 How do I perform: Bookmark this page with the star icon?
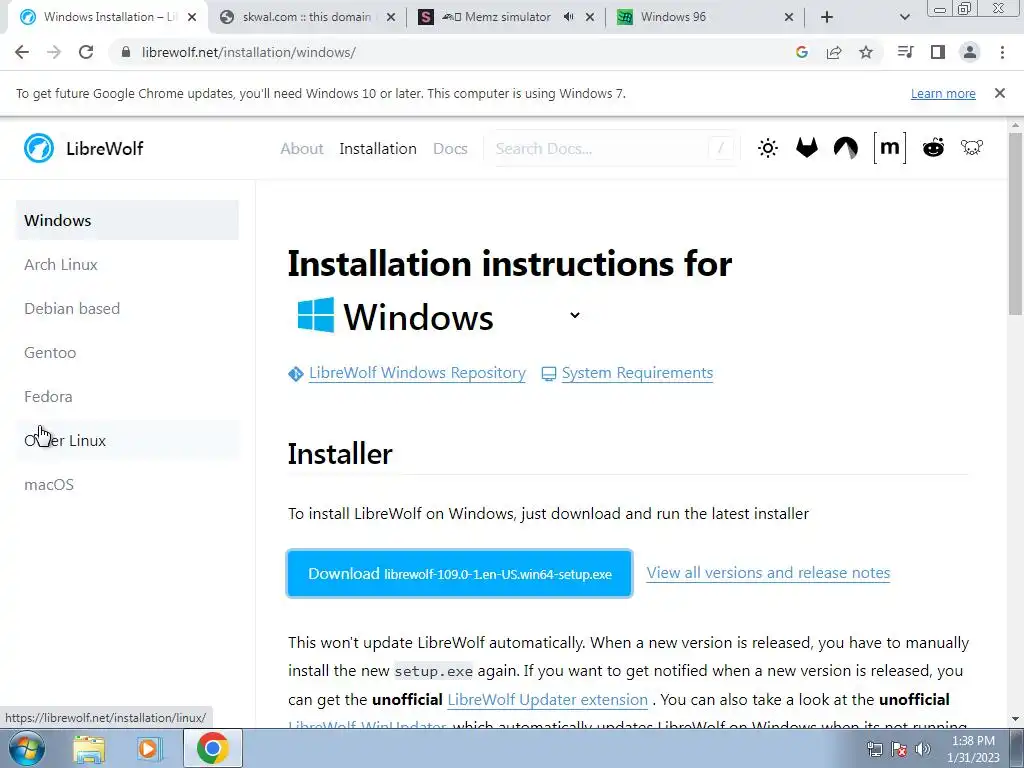pyautogui.click(x=866, y=52)
